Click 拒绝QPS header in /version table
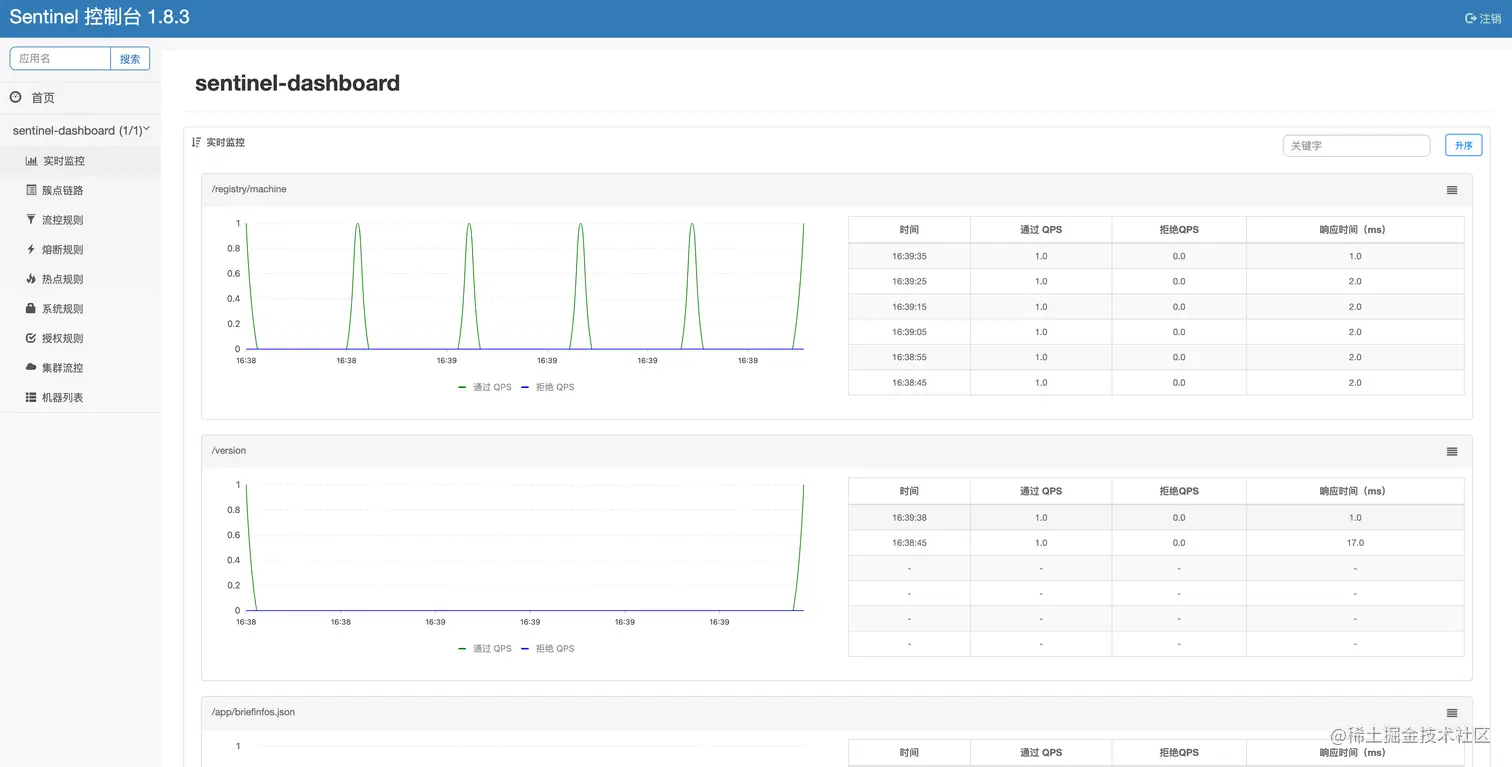1512x767 pixels. coord(1179,492)
